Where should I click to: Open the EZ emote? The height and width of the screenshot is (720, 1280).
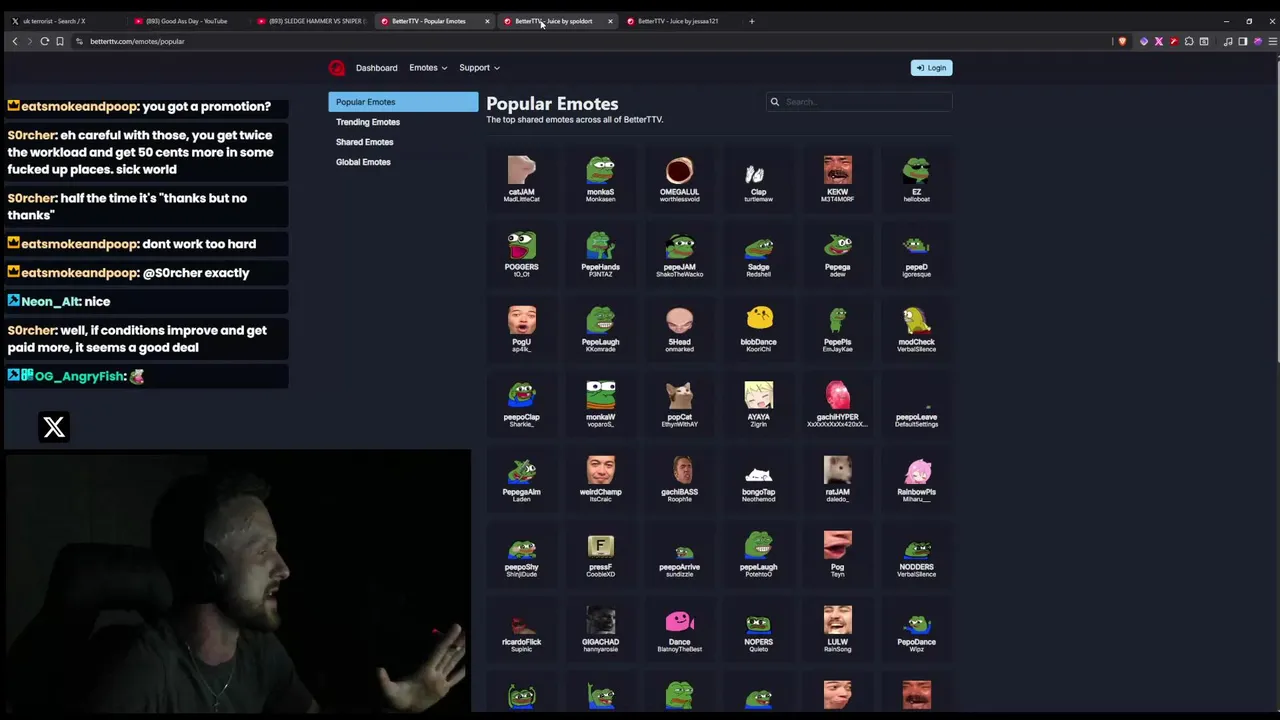[916, 179]
